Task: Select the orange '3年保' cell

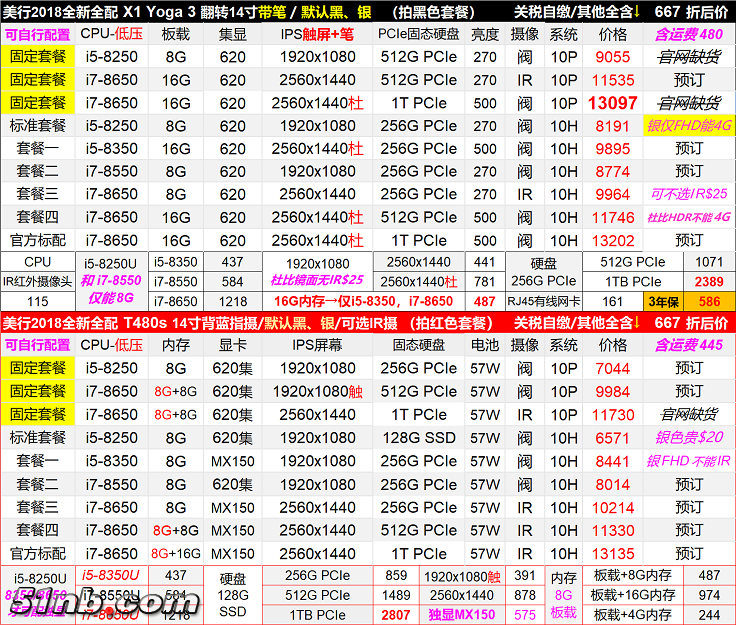Action: tap(663, 302)
